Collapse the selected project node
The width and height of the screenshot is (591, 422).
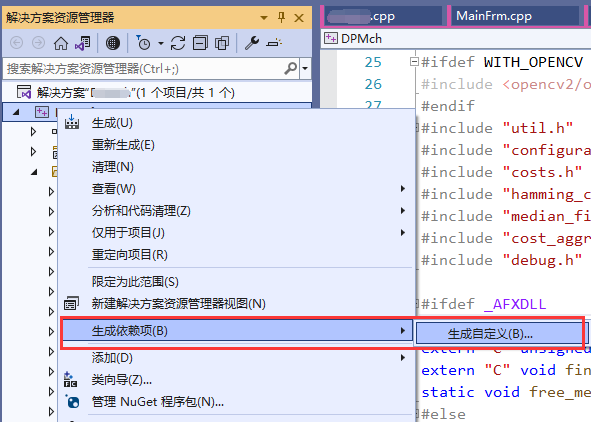(16, 112)
